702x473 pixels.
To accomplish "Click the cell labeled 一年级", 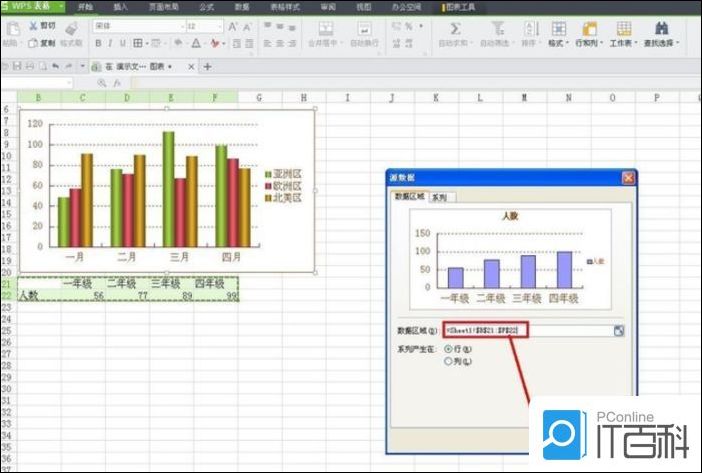I will pyautogui.click(x=83, y=283).
